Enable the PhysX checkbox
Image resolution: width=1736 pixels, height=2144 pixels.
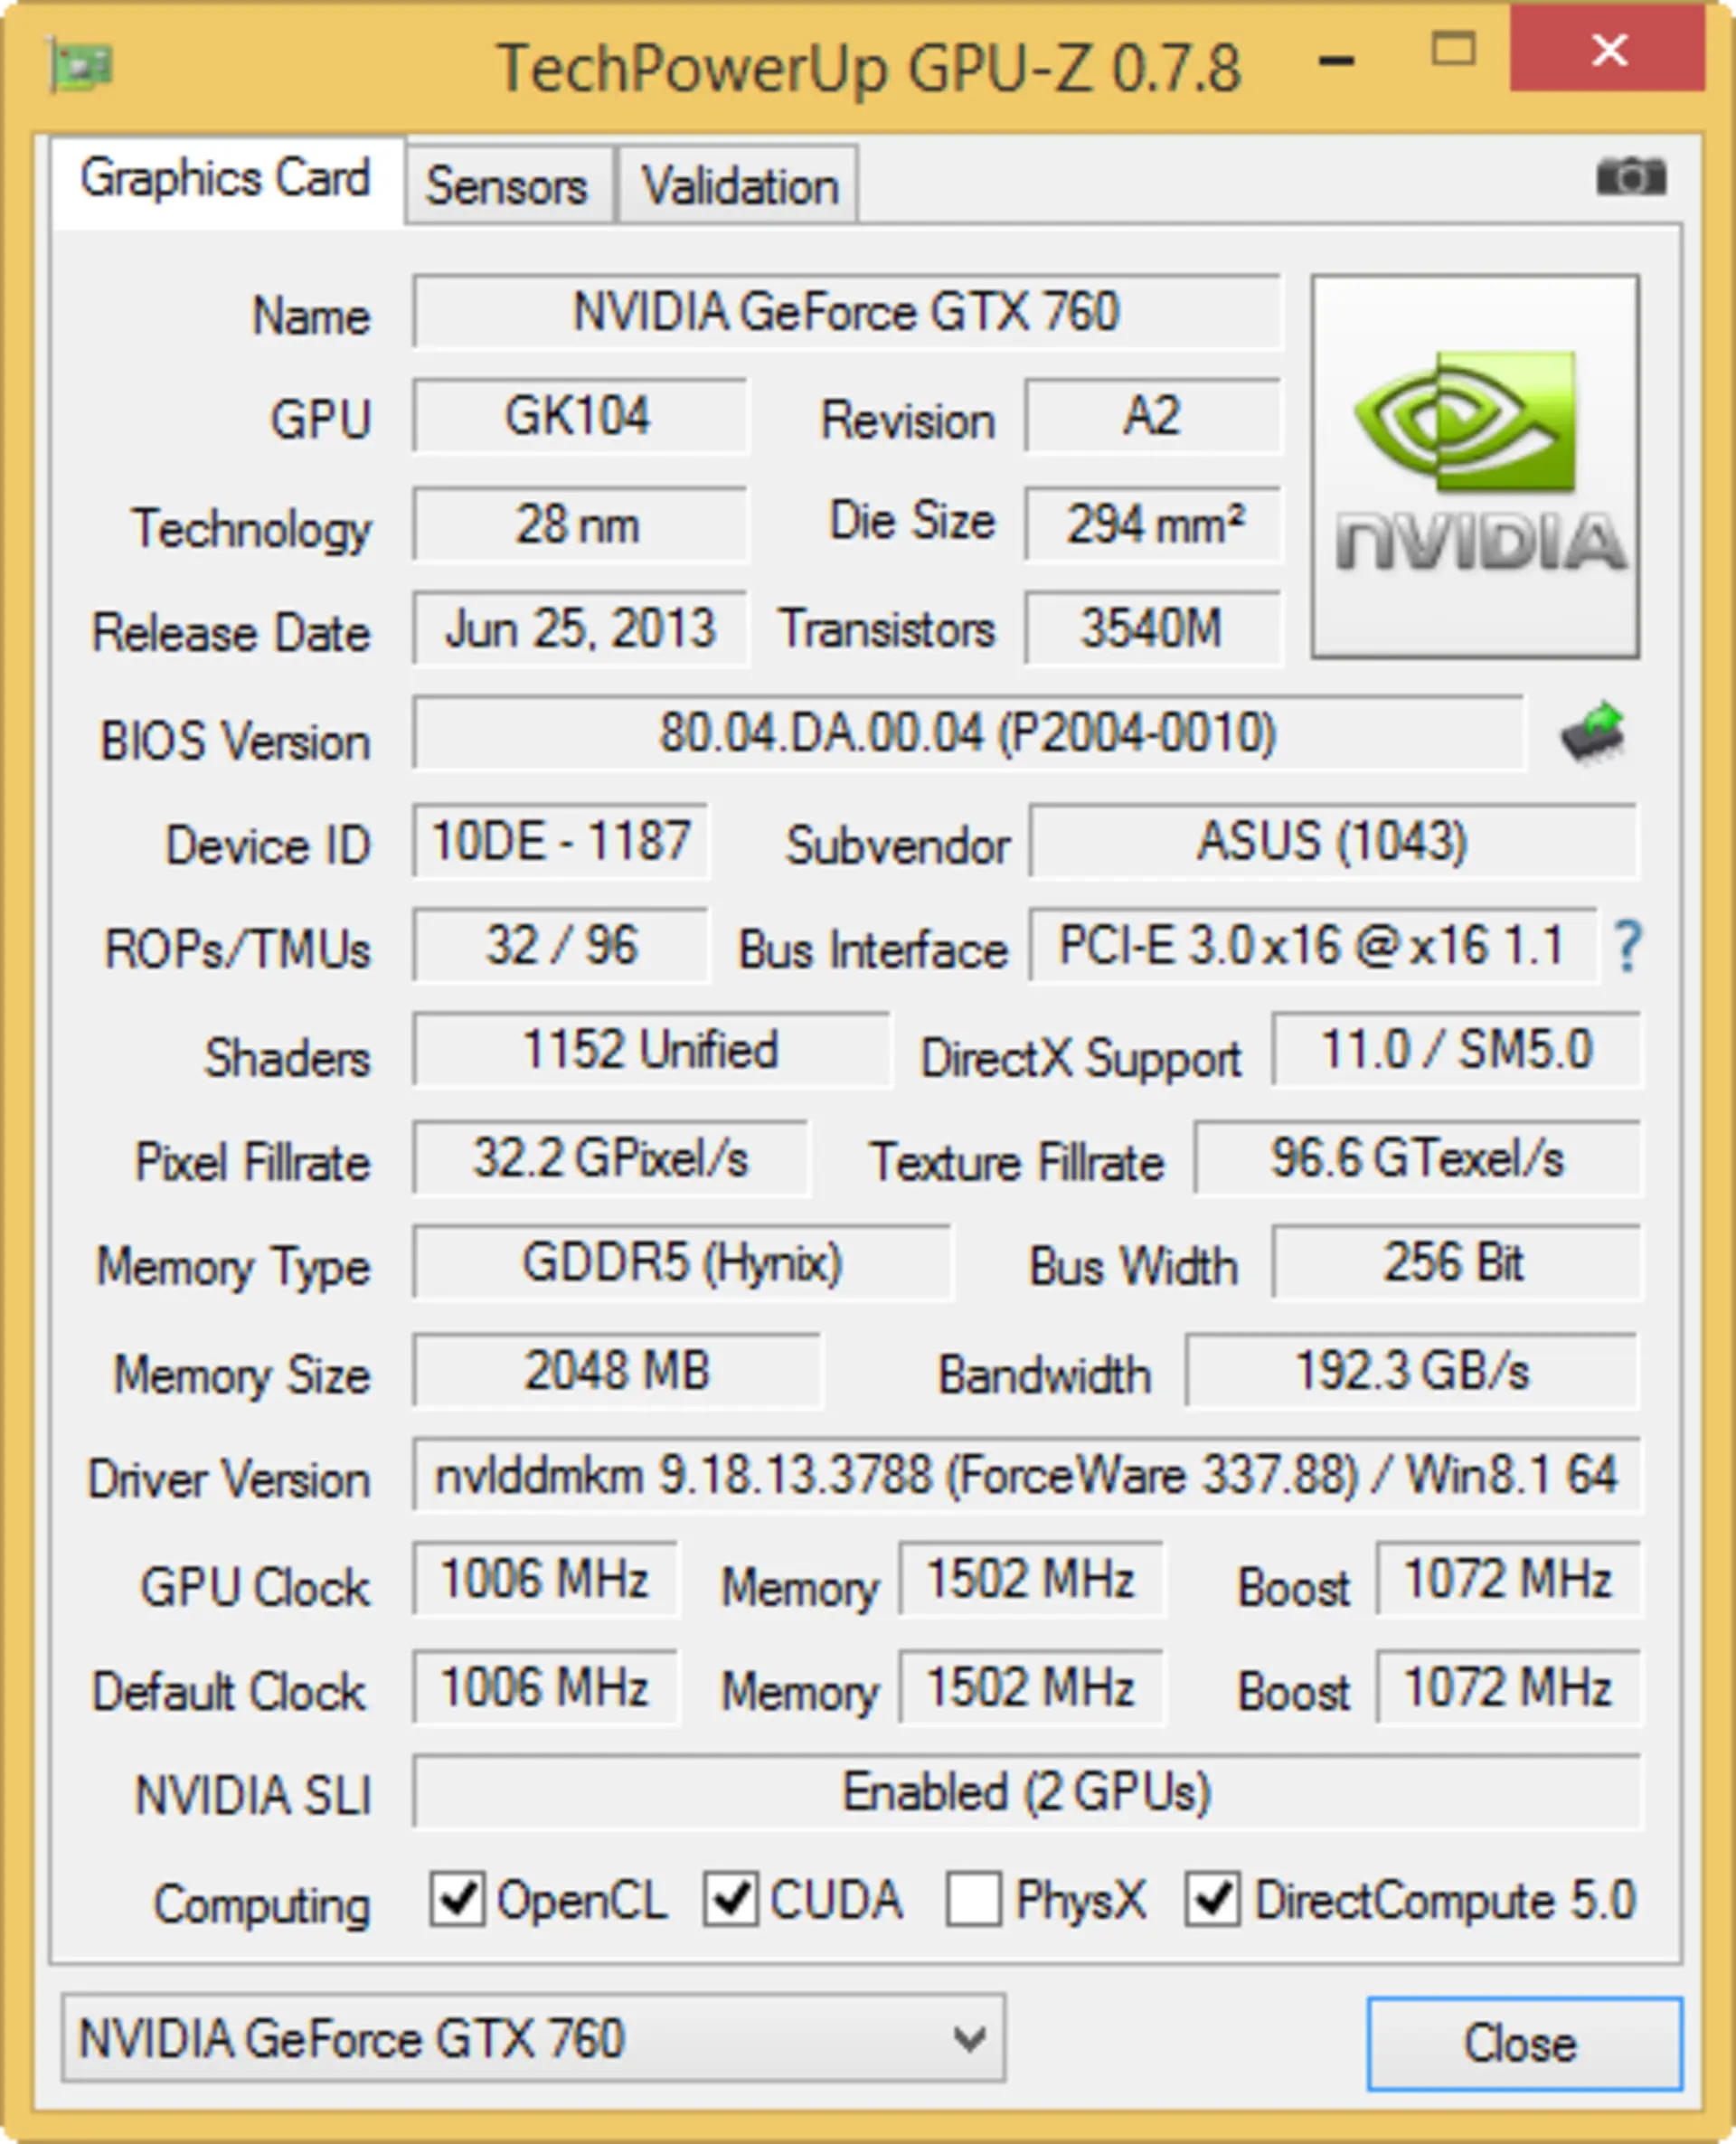(x=974, y=1899)
